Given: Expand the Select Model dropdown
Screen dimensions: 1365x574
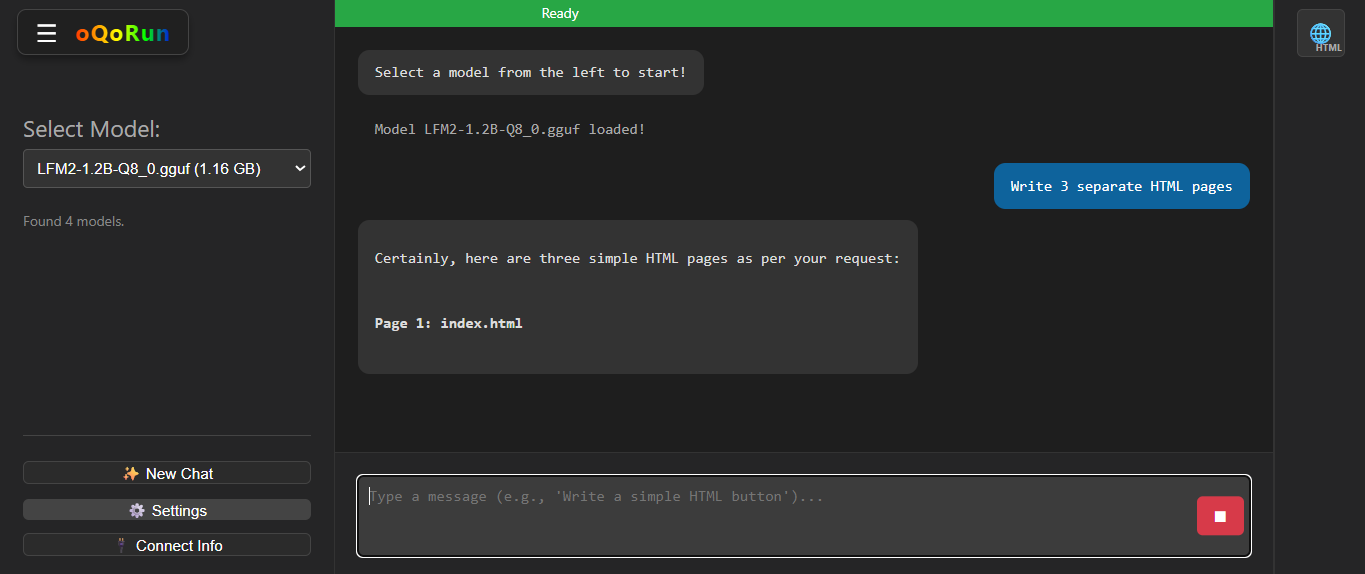Looking at the screenshot, I should tap(166, 169).
